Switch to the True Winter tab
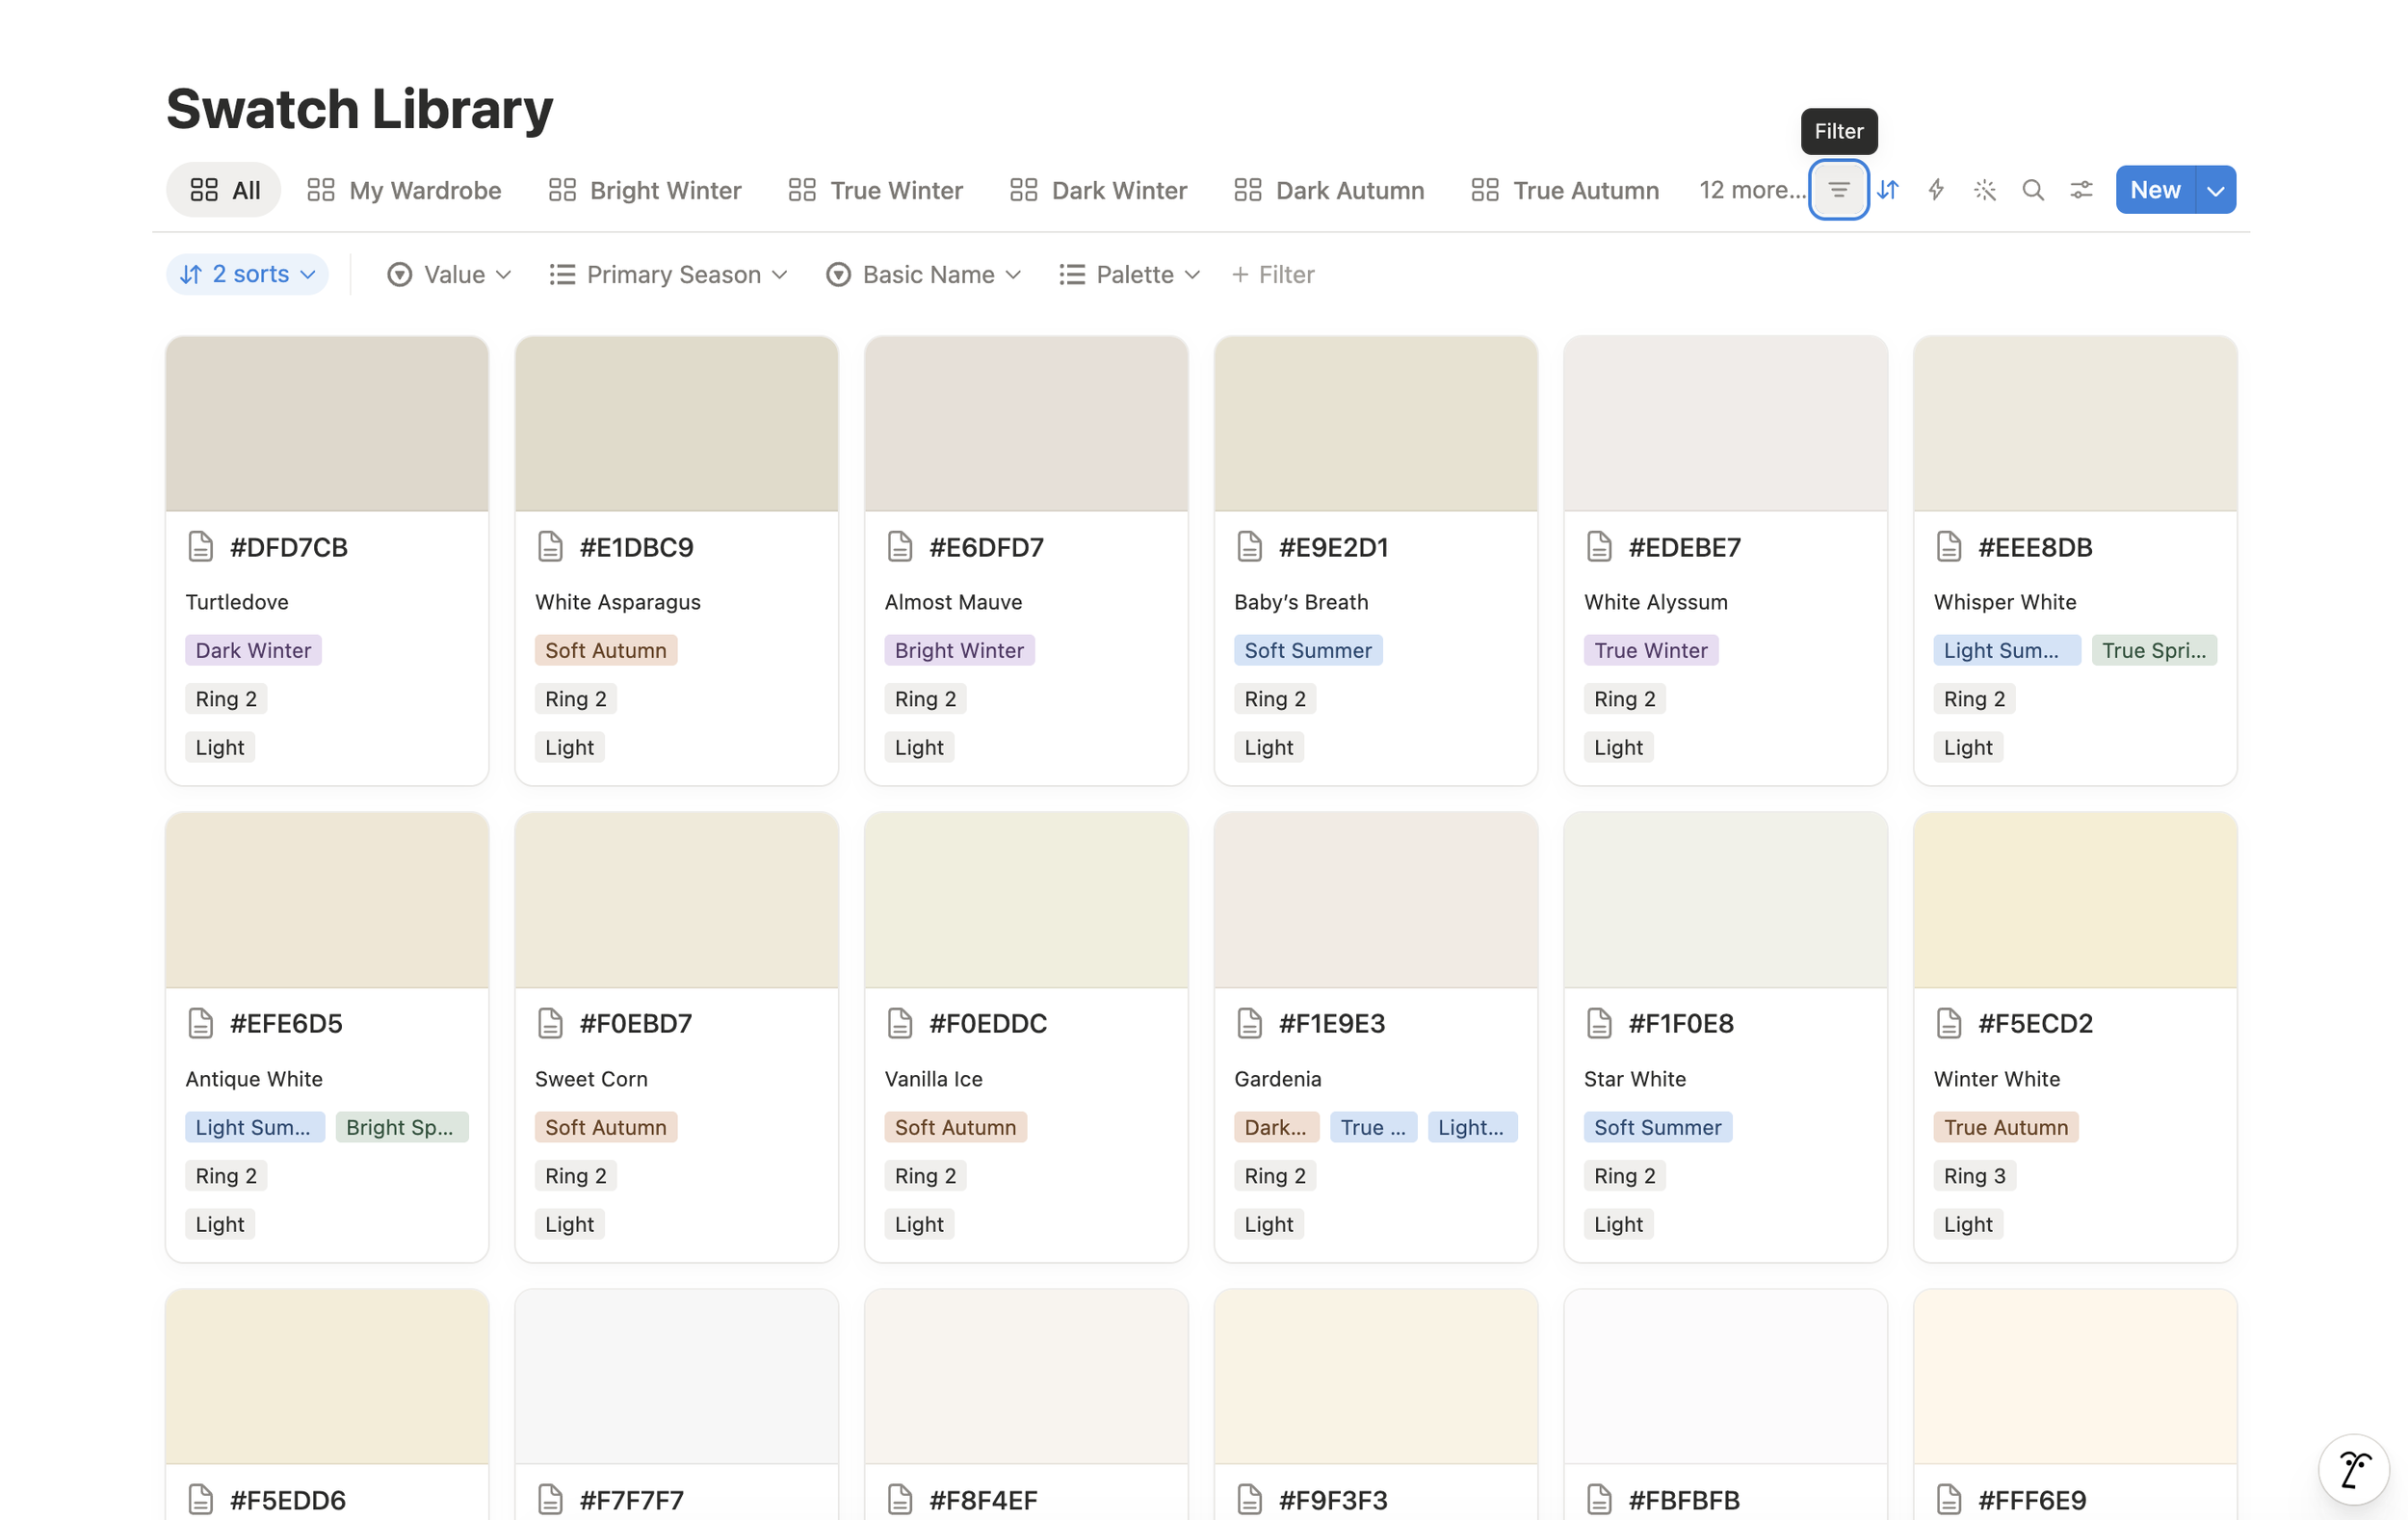Screen dimensions: 2408x1520 click(x=875, y=190)
